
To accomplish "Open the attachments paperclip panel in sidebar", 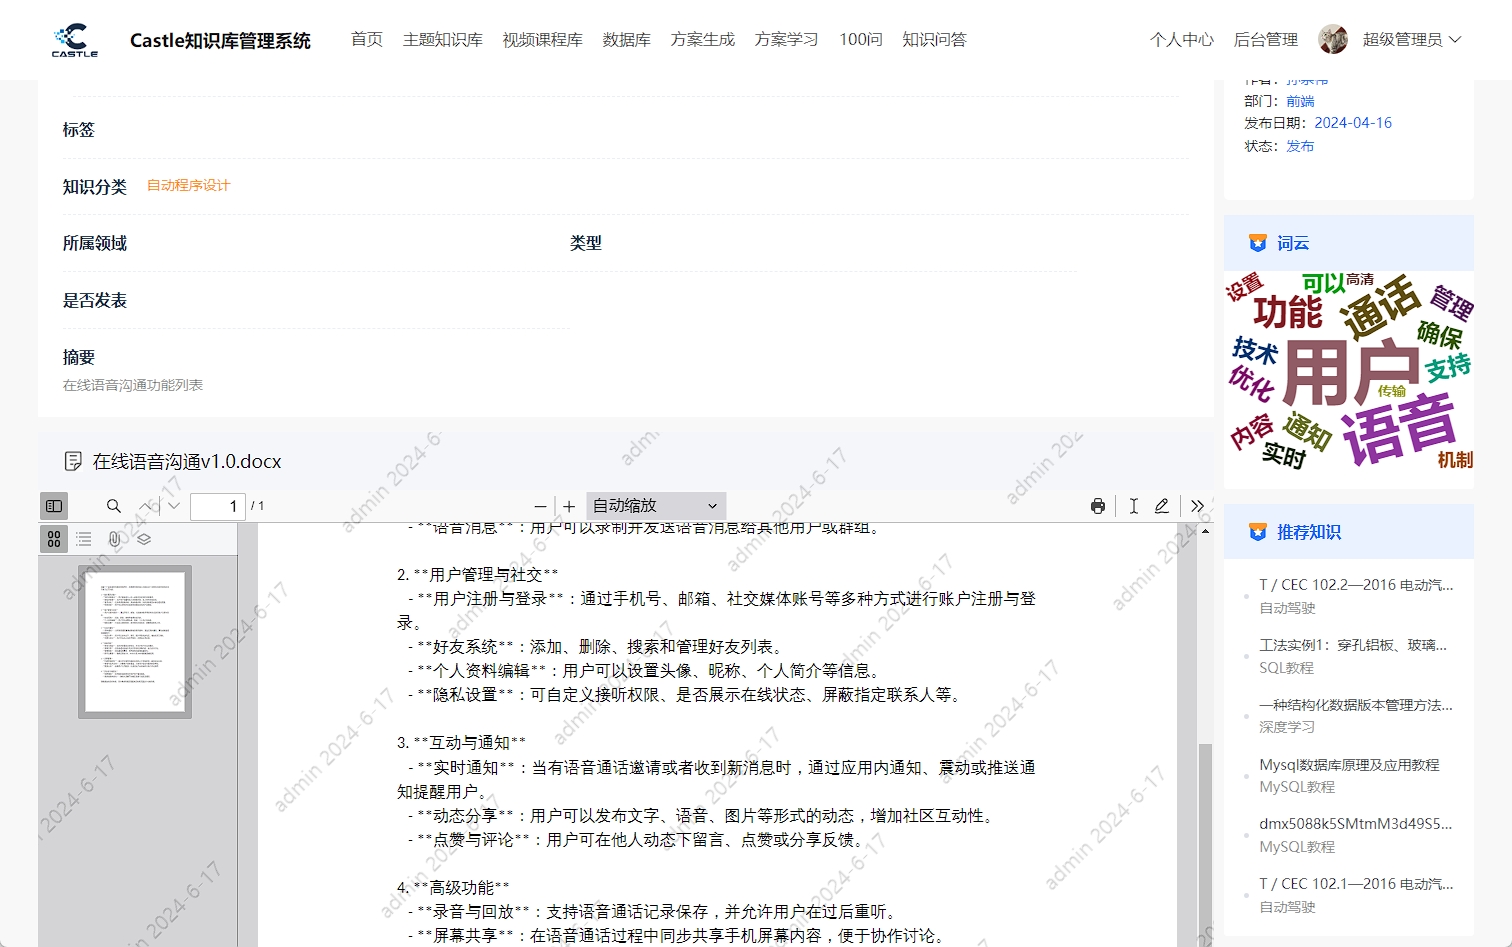I will (x=113, y=538).
